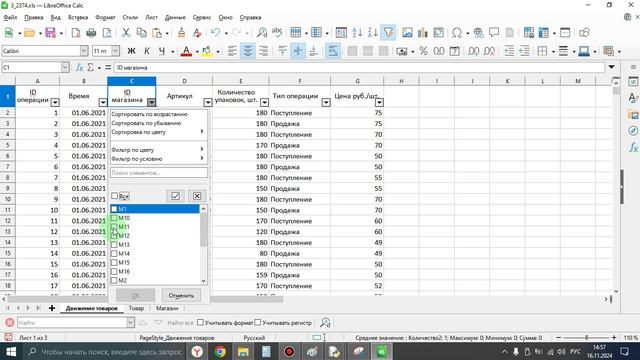The image size is (640, 360).
Task: Check the M1 filter checkbox
Action: click(114, 209)
